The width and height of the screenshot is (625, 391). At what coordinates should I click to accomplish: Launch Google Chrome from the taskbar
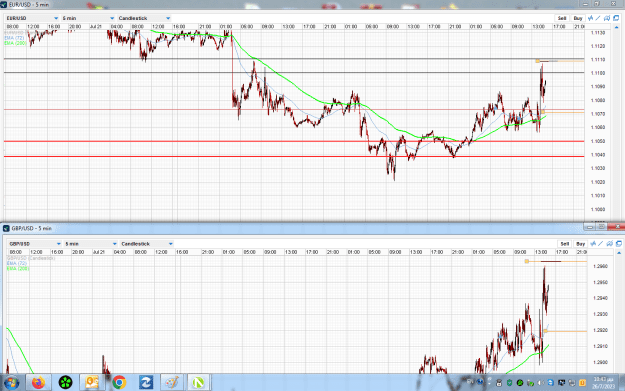tap(119, 383)
